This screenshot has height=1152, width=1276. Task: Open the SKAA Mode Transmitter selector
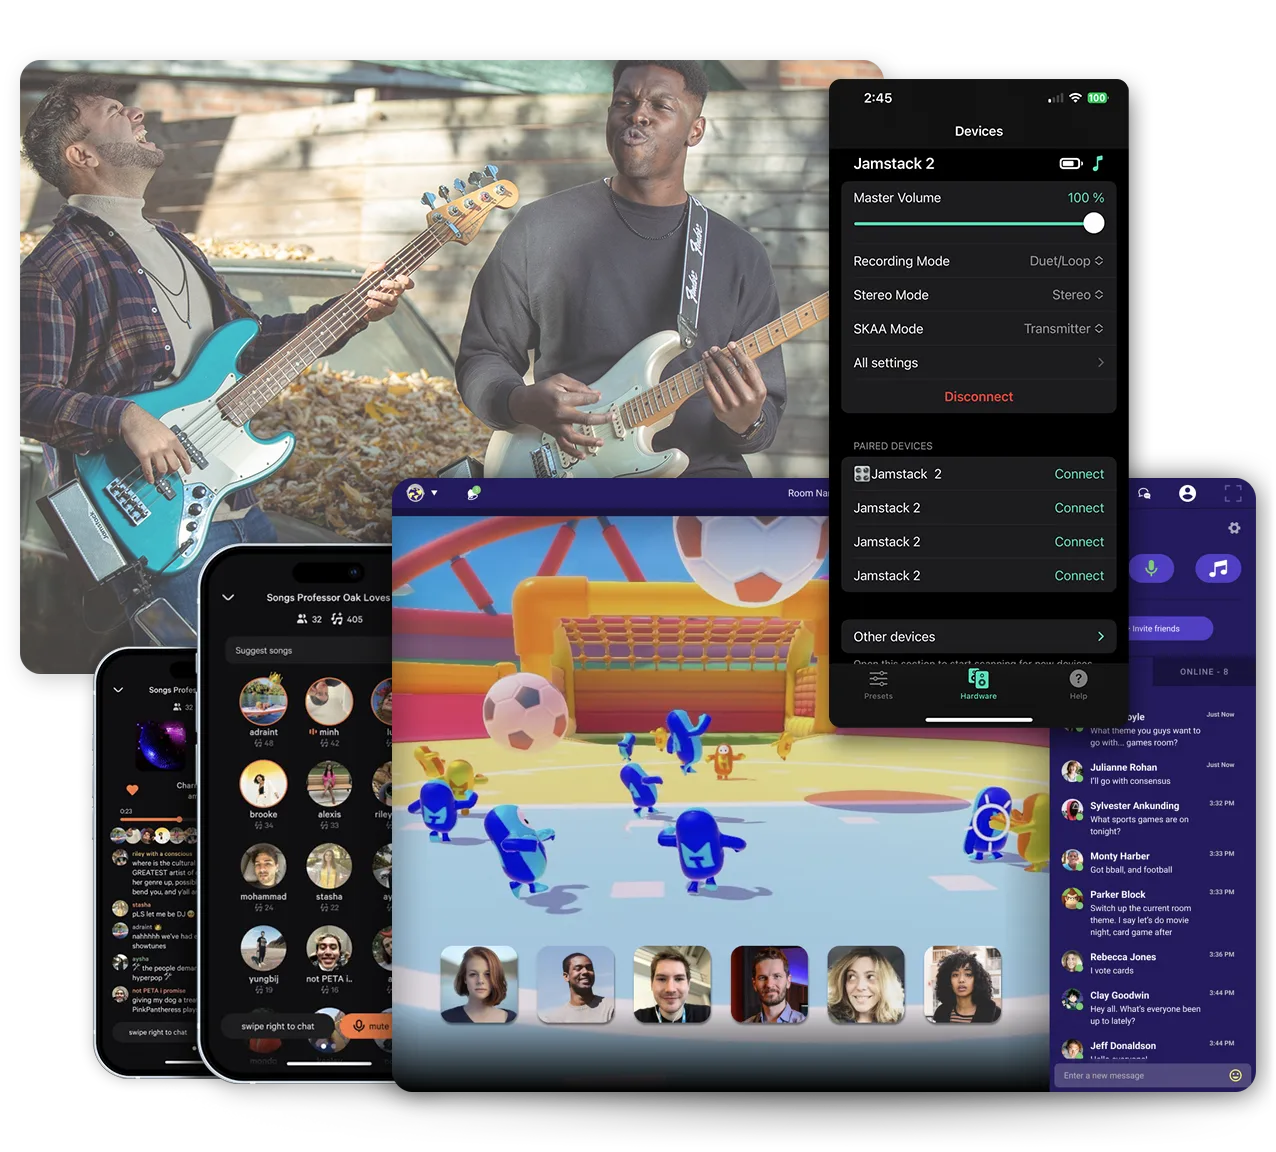[1063, 329]
